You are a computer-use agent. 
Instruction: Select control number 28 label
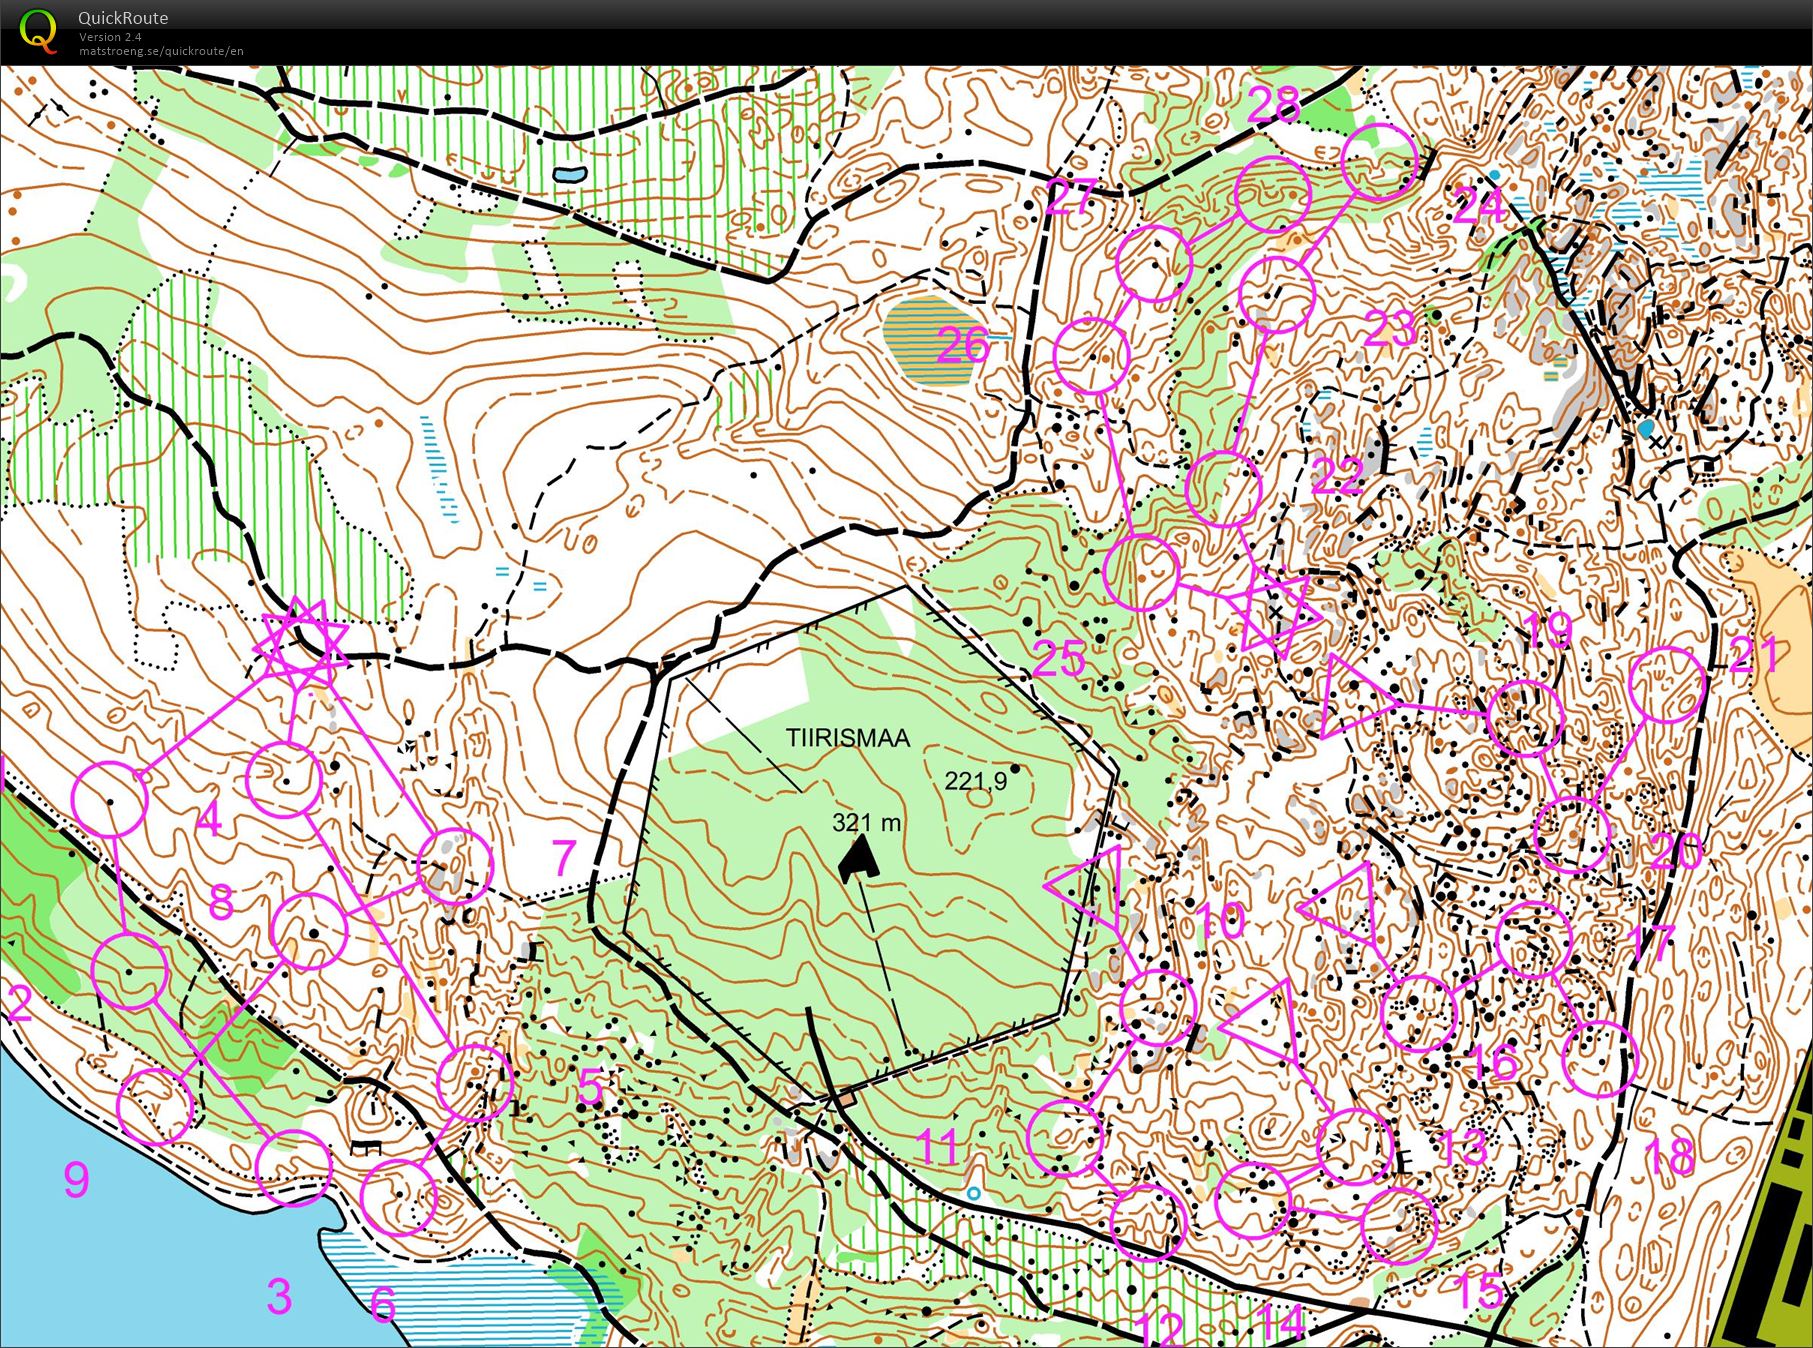[1273, 104]
